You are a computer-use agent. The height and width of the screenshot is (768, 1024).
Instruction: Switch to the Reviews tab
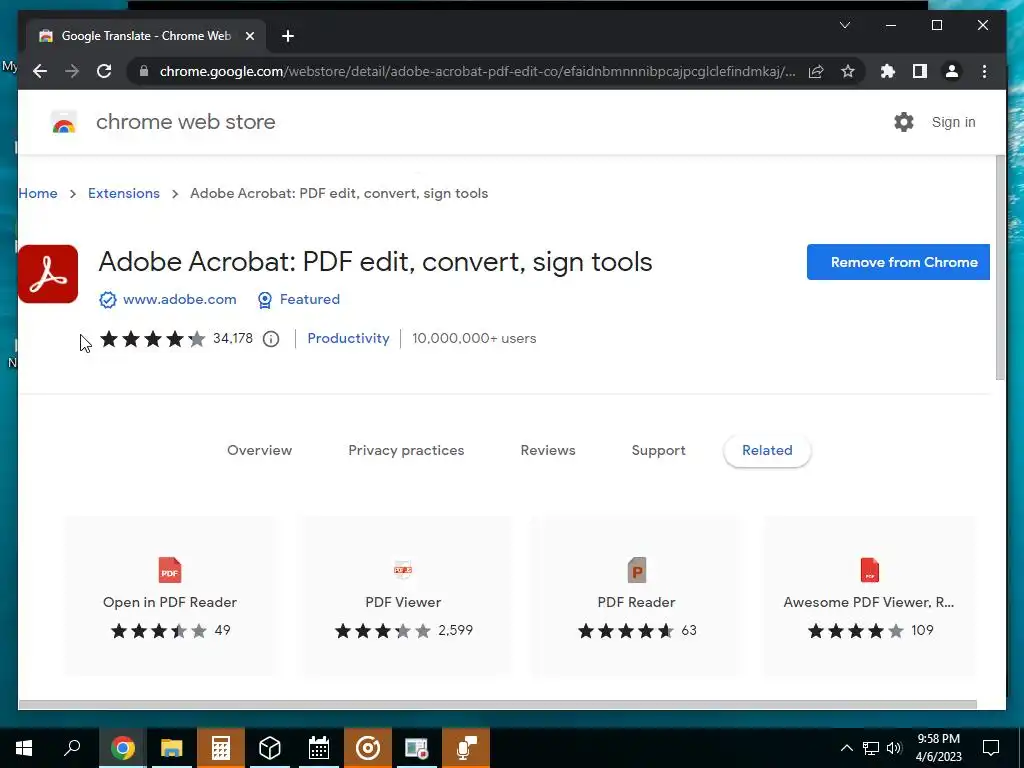(x=548, y=450)
